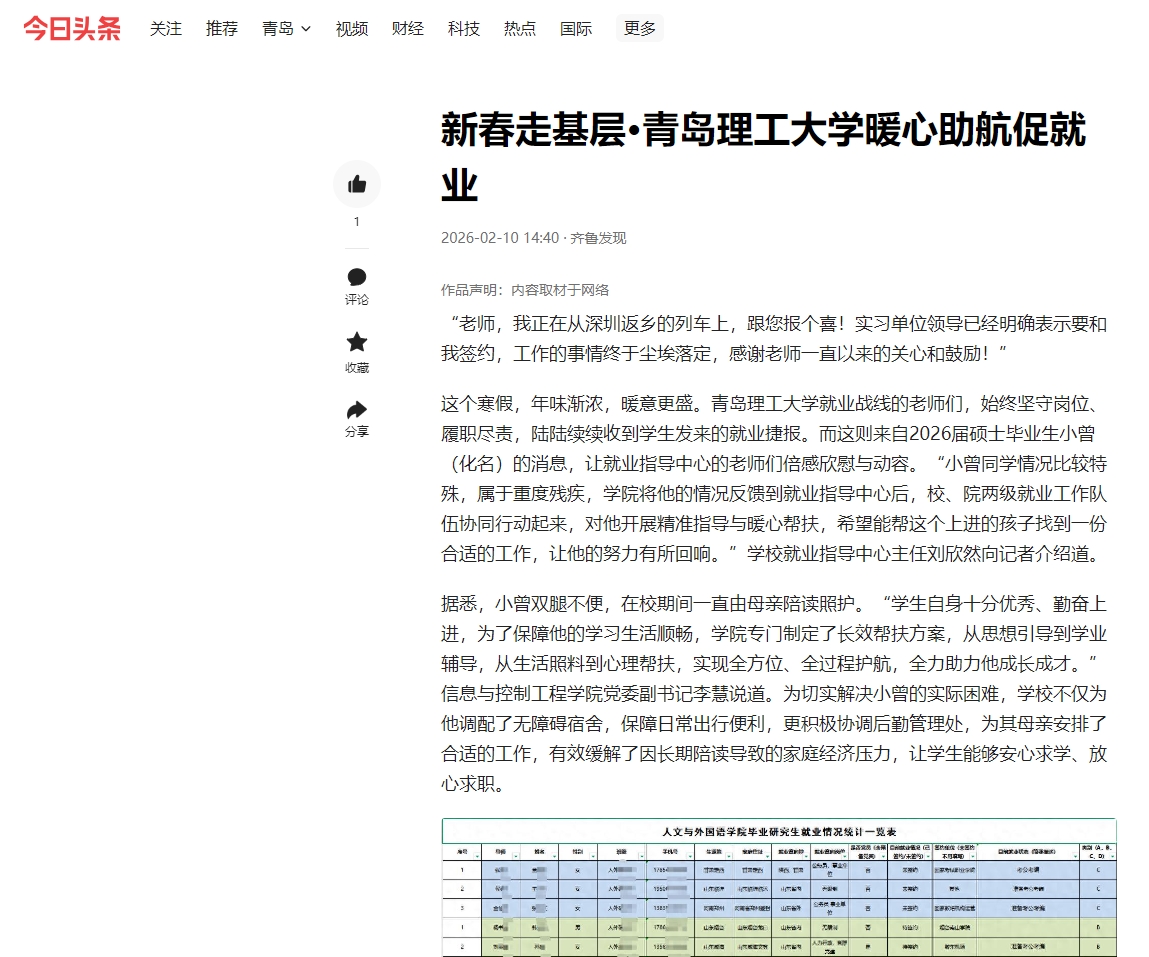Image resolution: width=1149 pixels, height=957 pixels.
Task: Switch to the 推荐 tab
Action: tap(222, 29)
